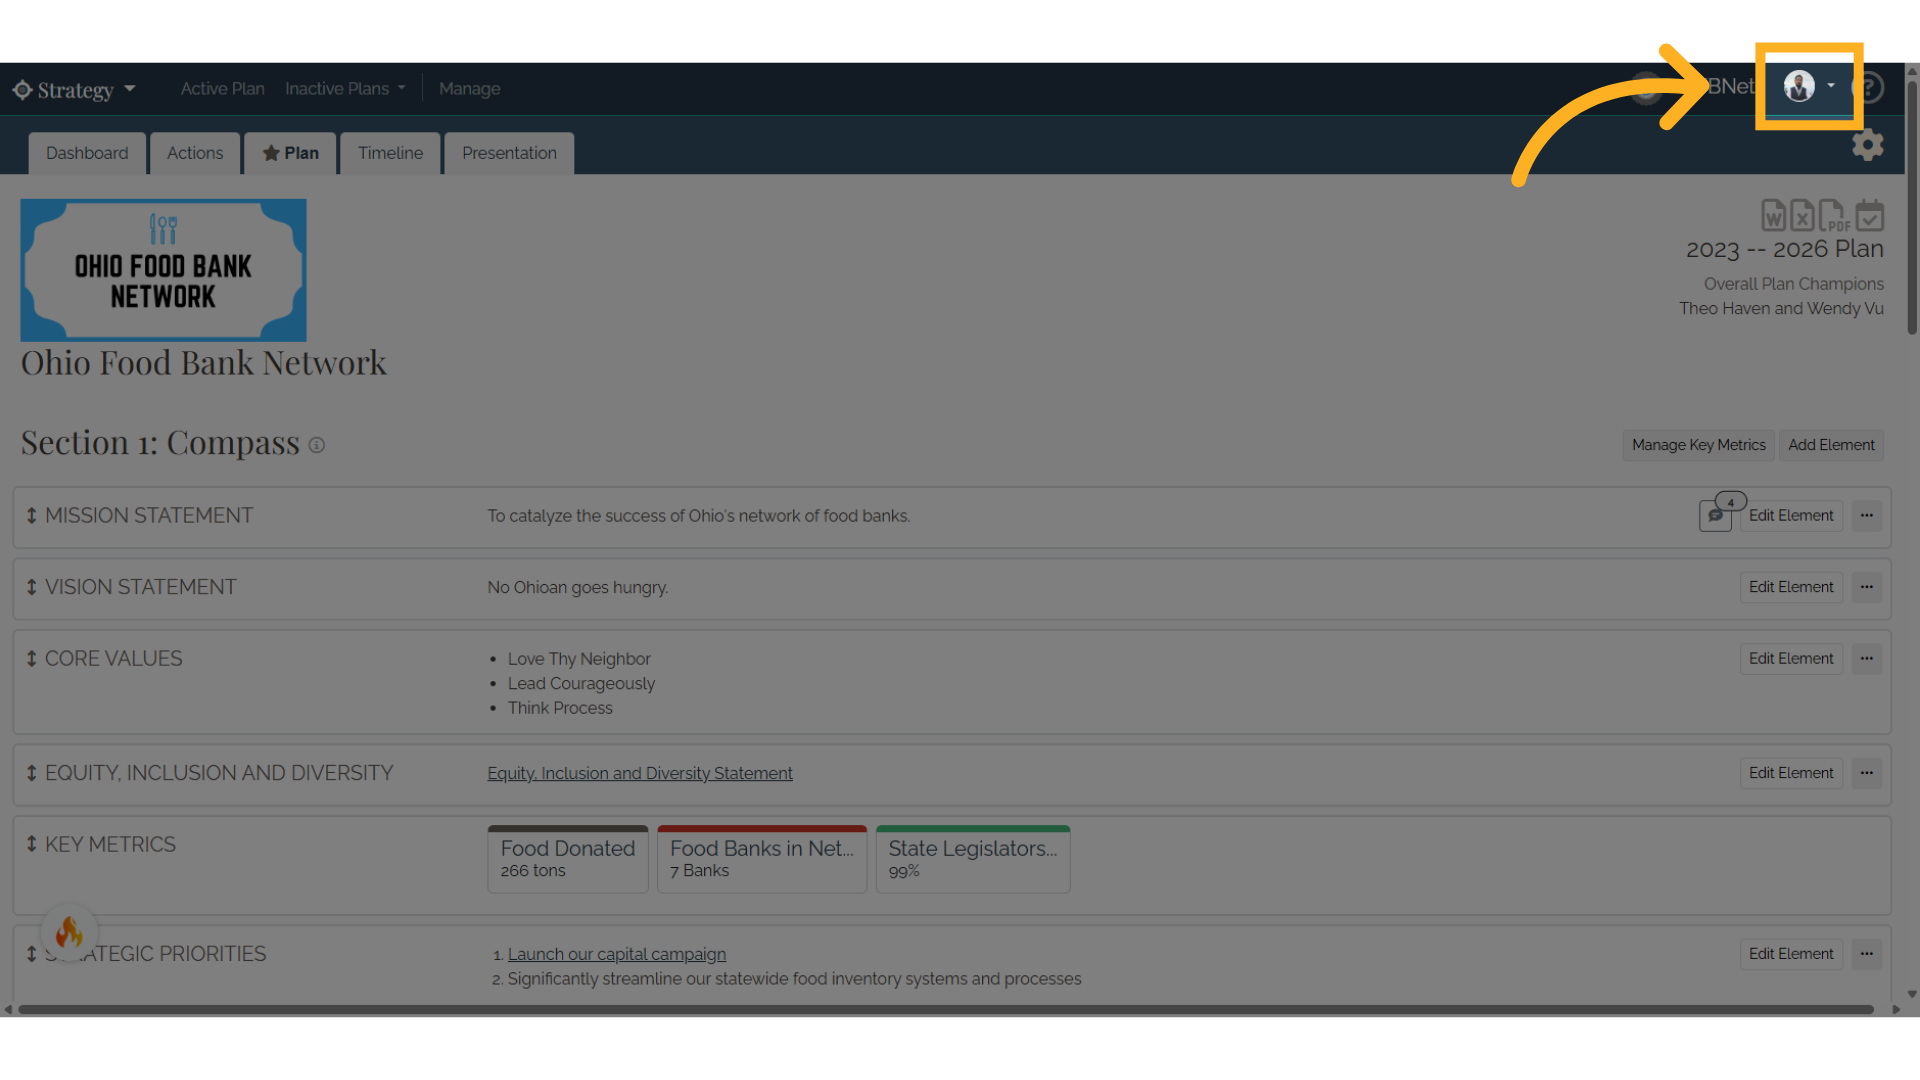This screenshot has width=1920, height=1080.
Task: Click the calendar checkmark icon
Action: click(1870, 215)
